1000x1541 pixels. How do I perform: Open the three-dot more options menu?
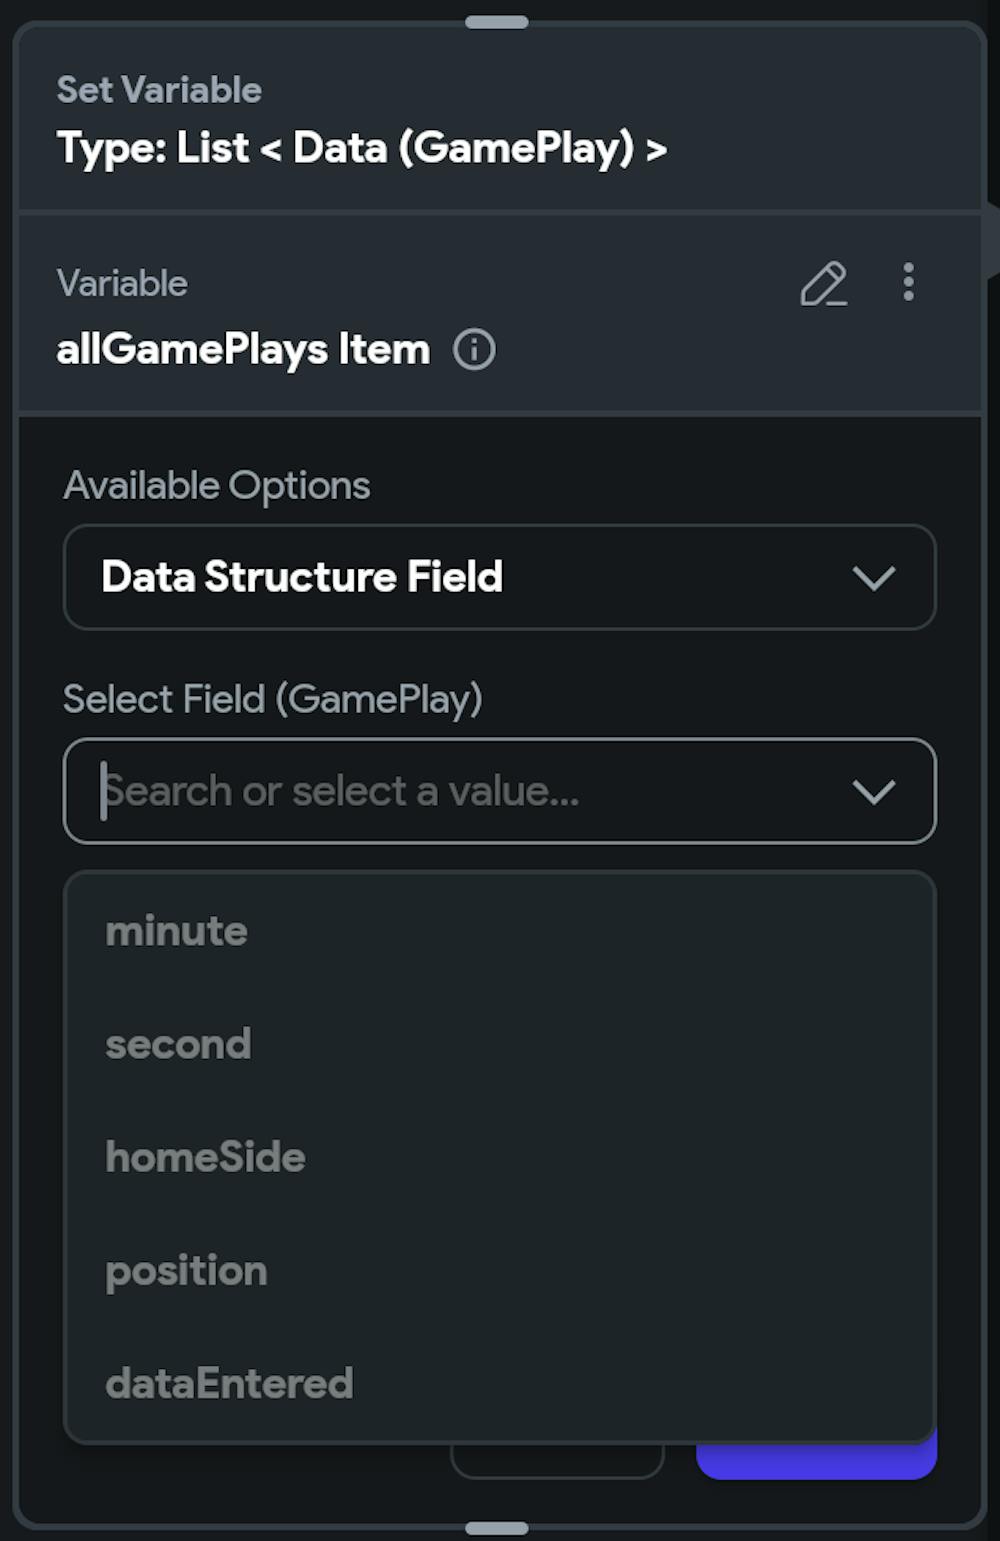point(908,283)
